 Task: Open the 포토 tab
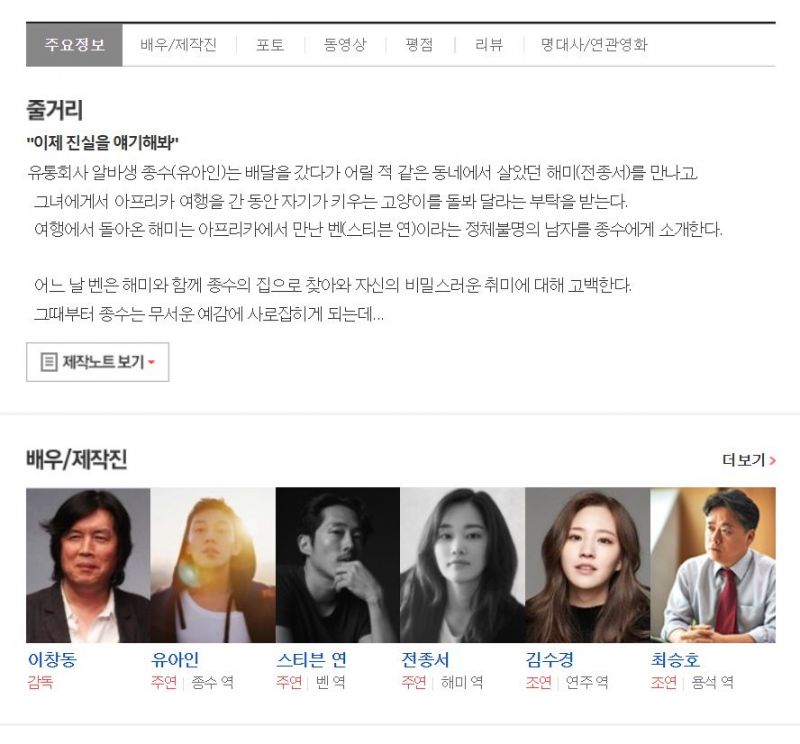pyautogui.click(x=270, y=45)
